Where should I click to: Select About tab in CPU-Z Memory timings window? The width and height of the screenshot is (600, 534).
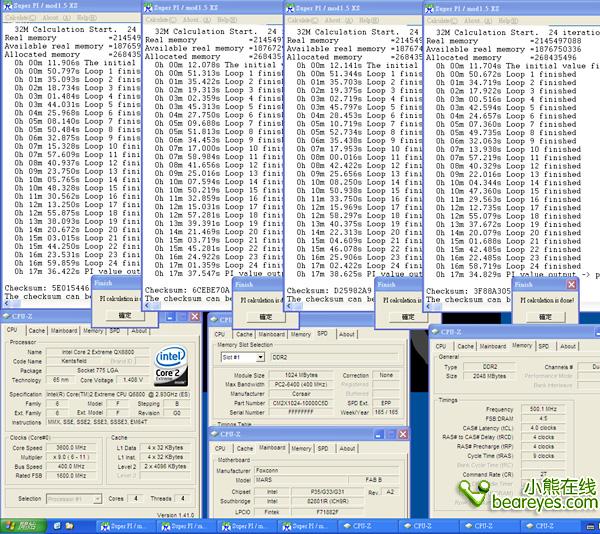click(x=568, y=346)
